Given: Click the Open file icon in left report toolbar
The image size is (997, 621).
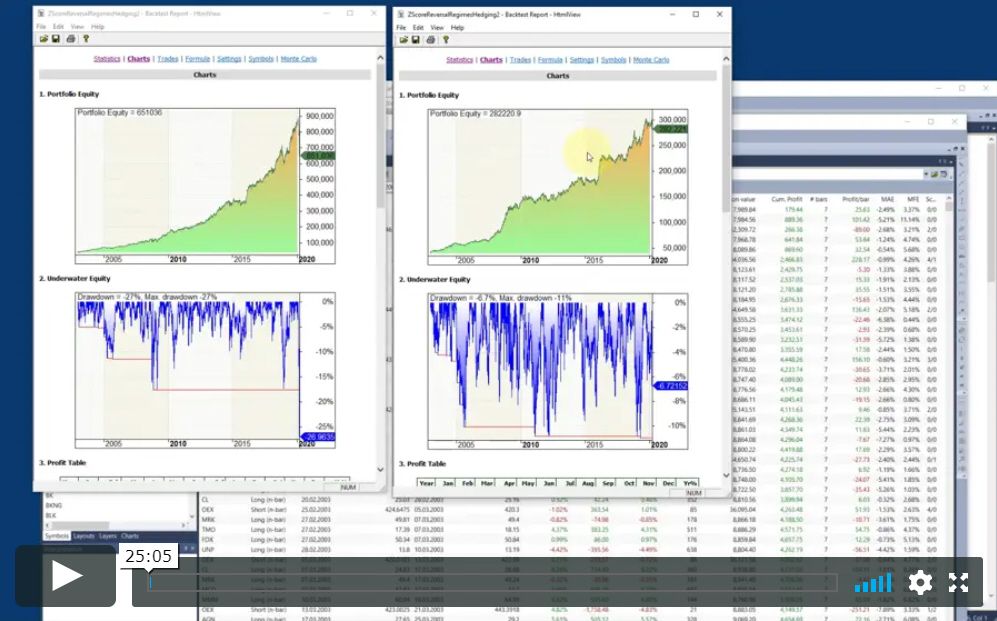Looking at the screenshot, I should (x=44, y=38).
